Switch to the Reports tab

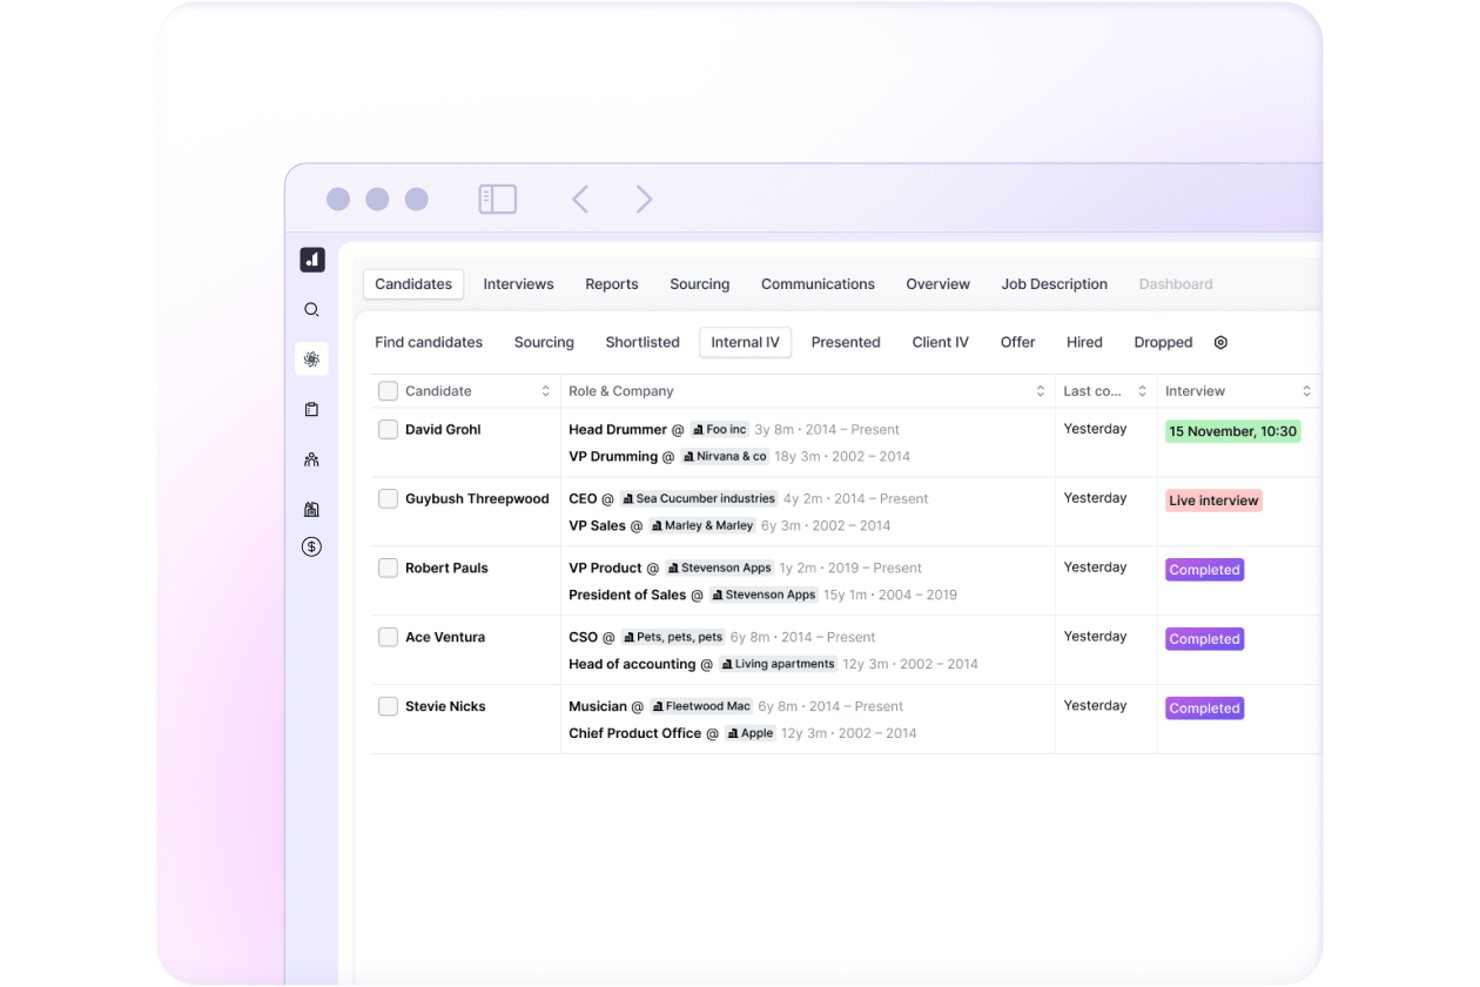(611, 284)
